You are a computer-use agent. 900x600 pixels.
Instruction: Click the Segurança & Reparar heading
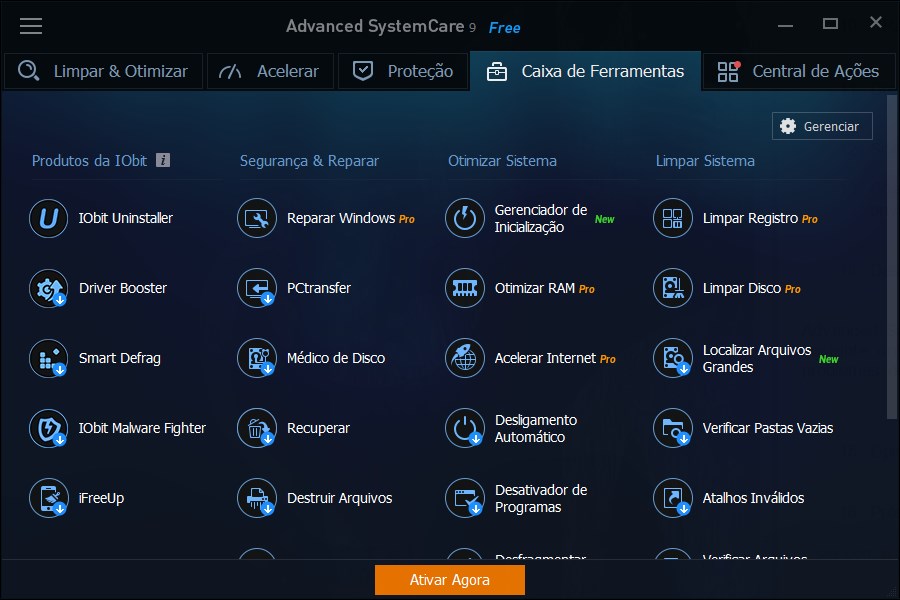(309, 161)
